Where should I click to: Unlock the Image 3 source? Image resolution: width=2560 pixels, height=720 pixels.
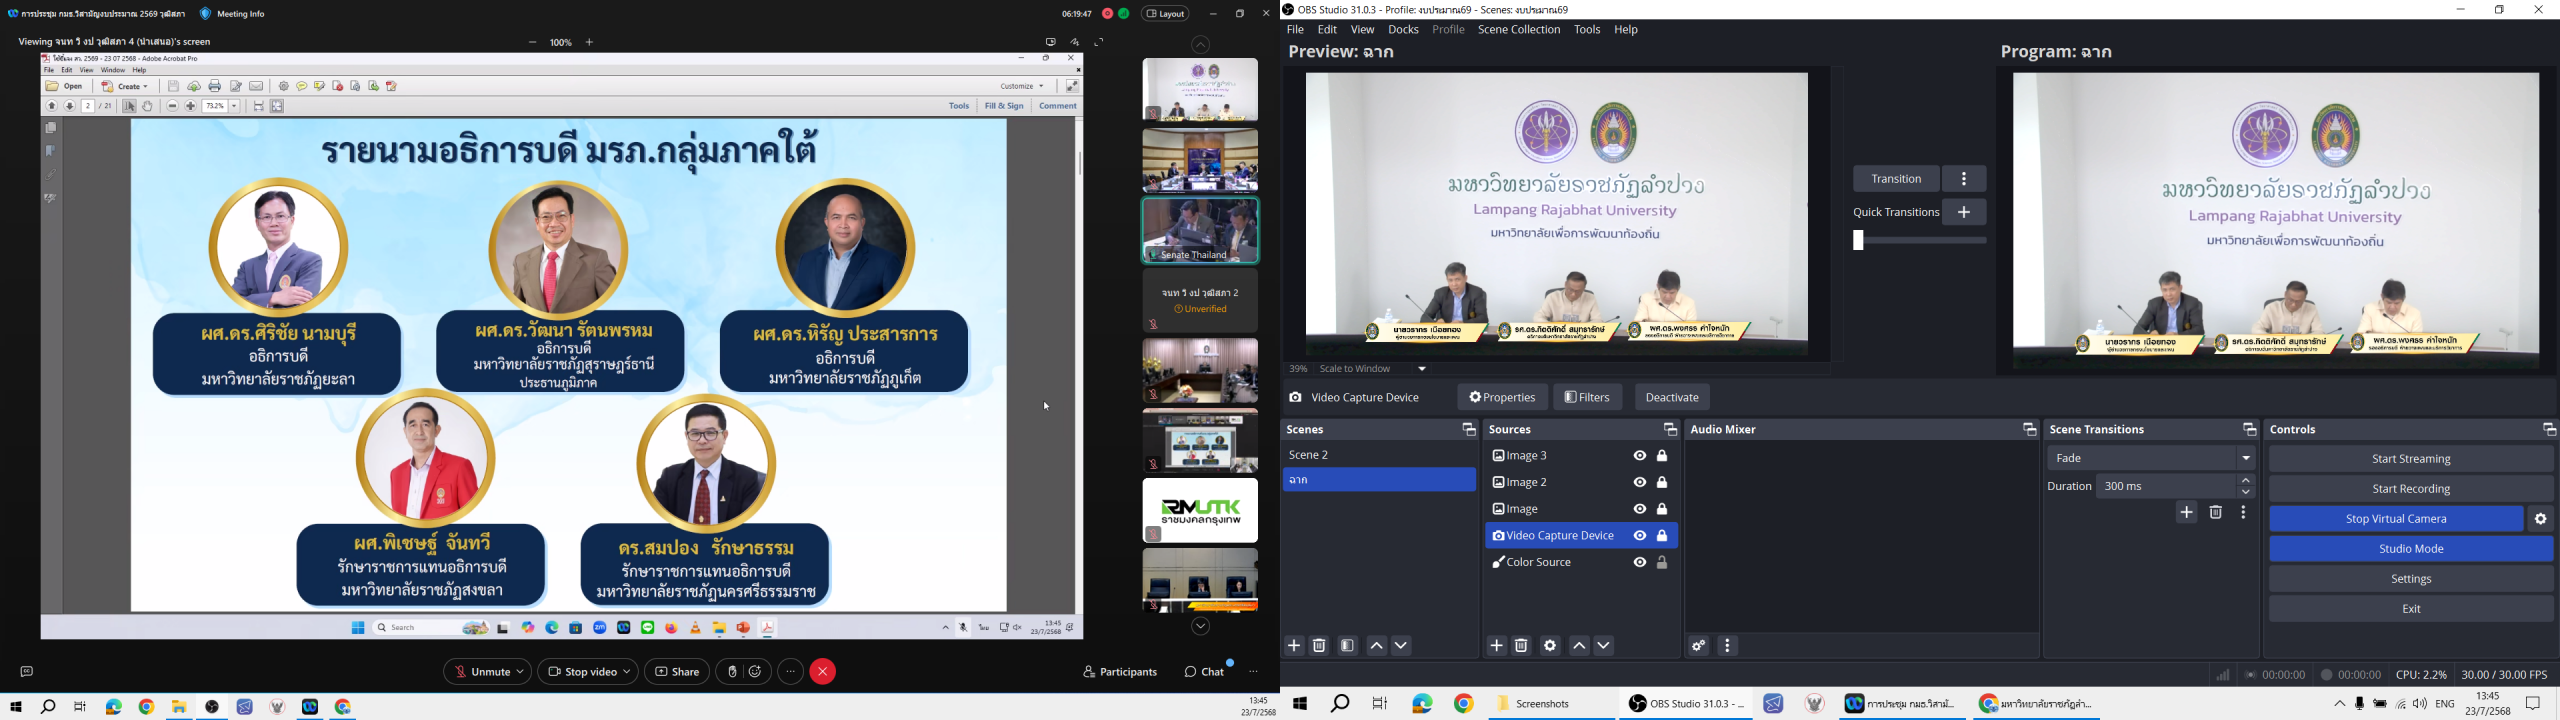coord(1662,456)
